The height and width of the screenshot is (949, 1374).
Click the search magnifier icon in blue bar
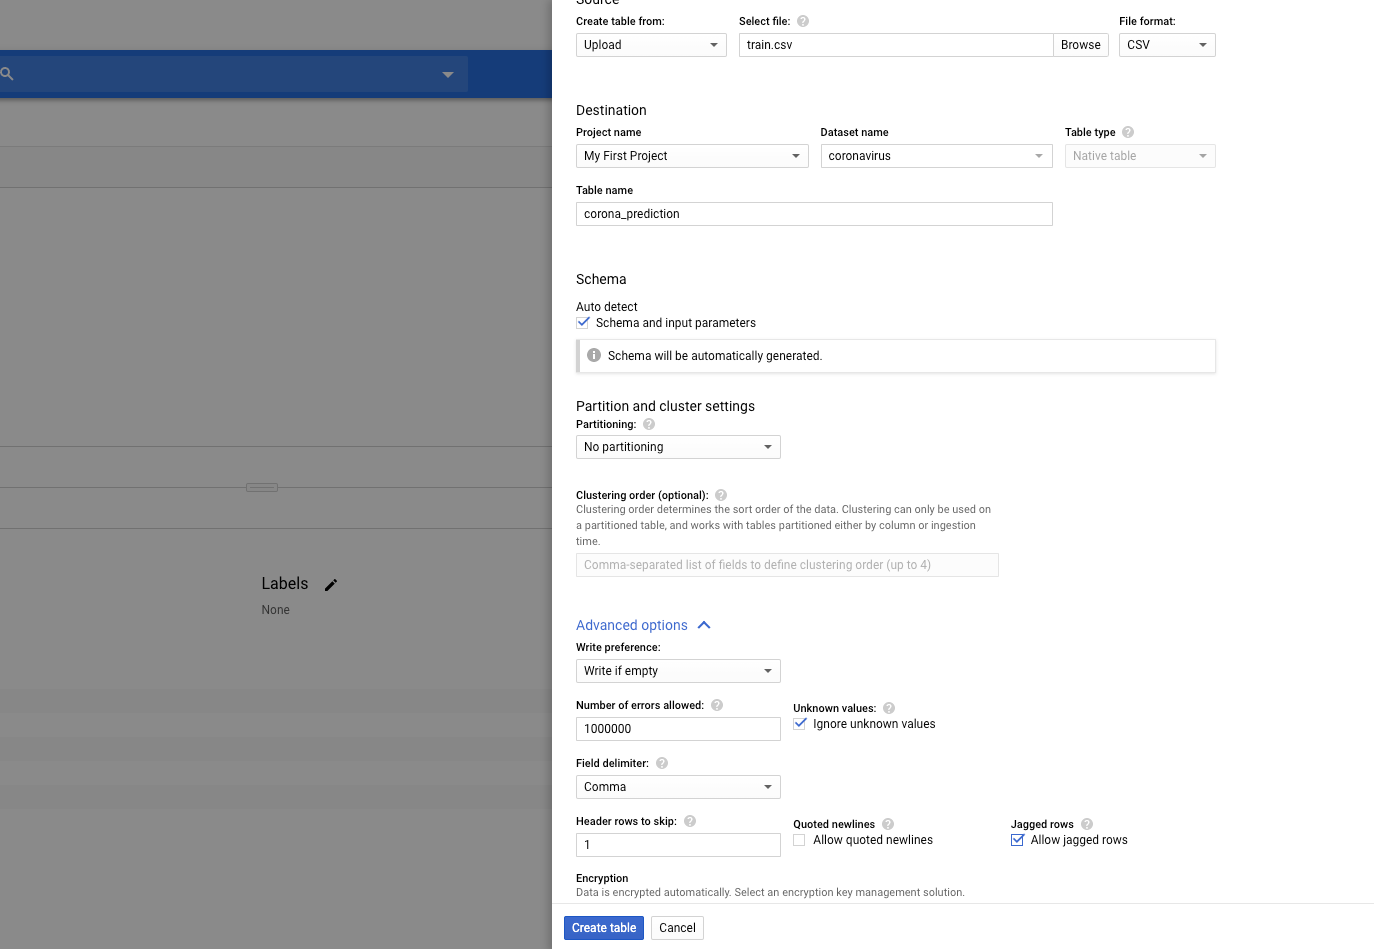coord(6,74)
